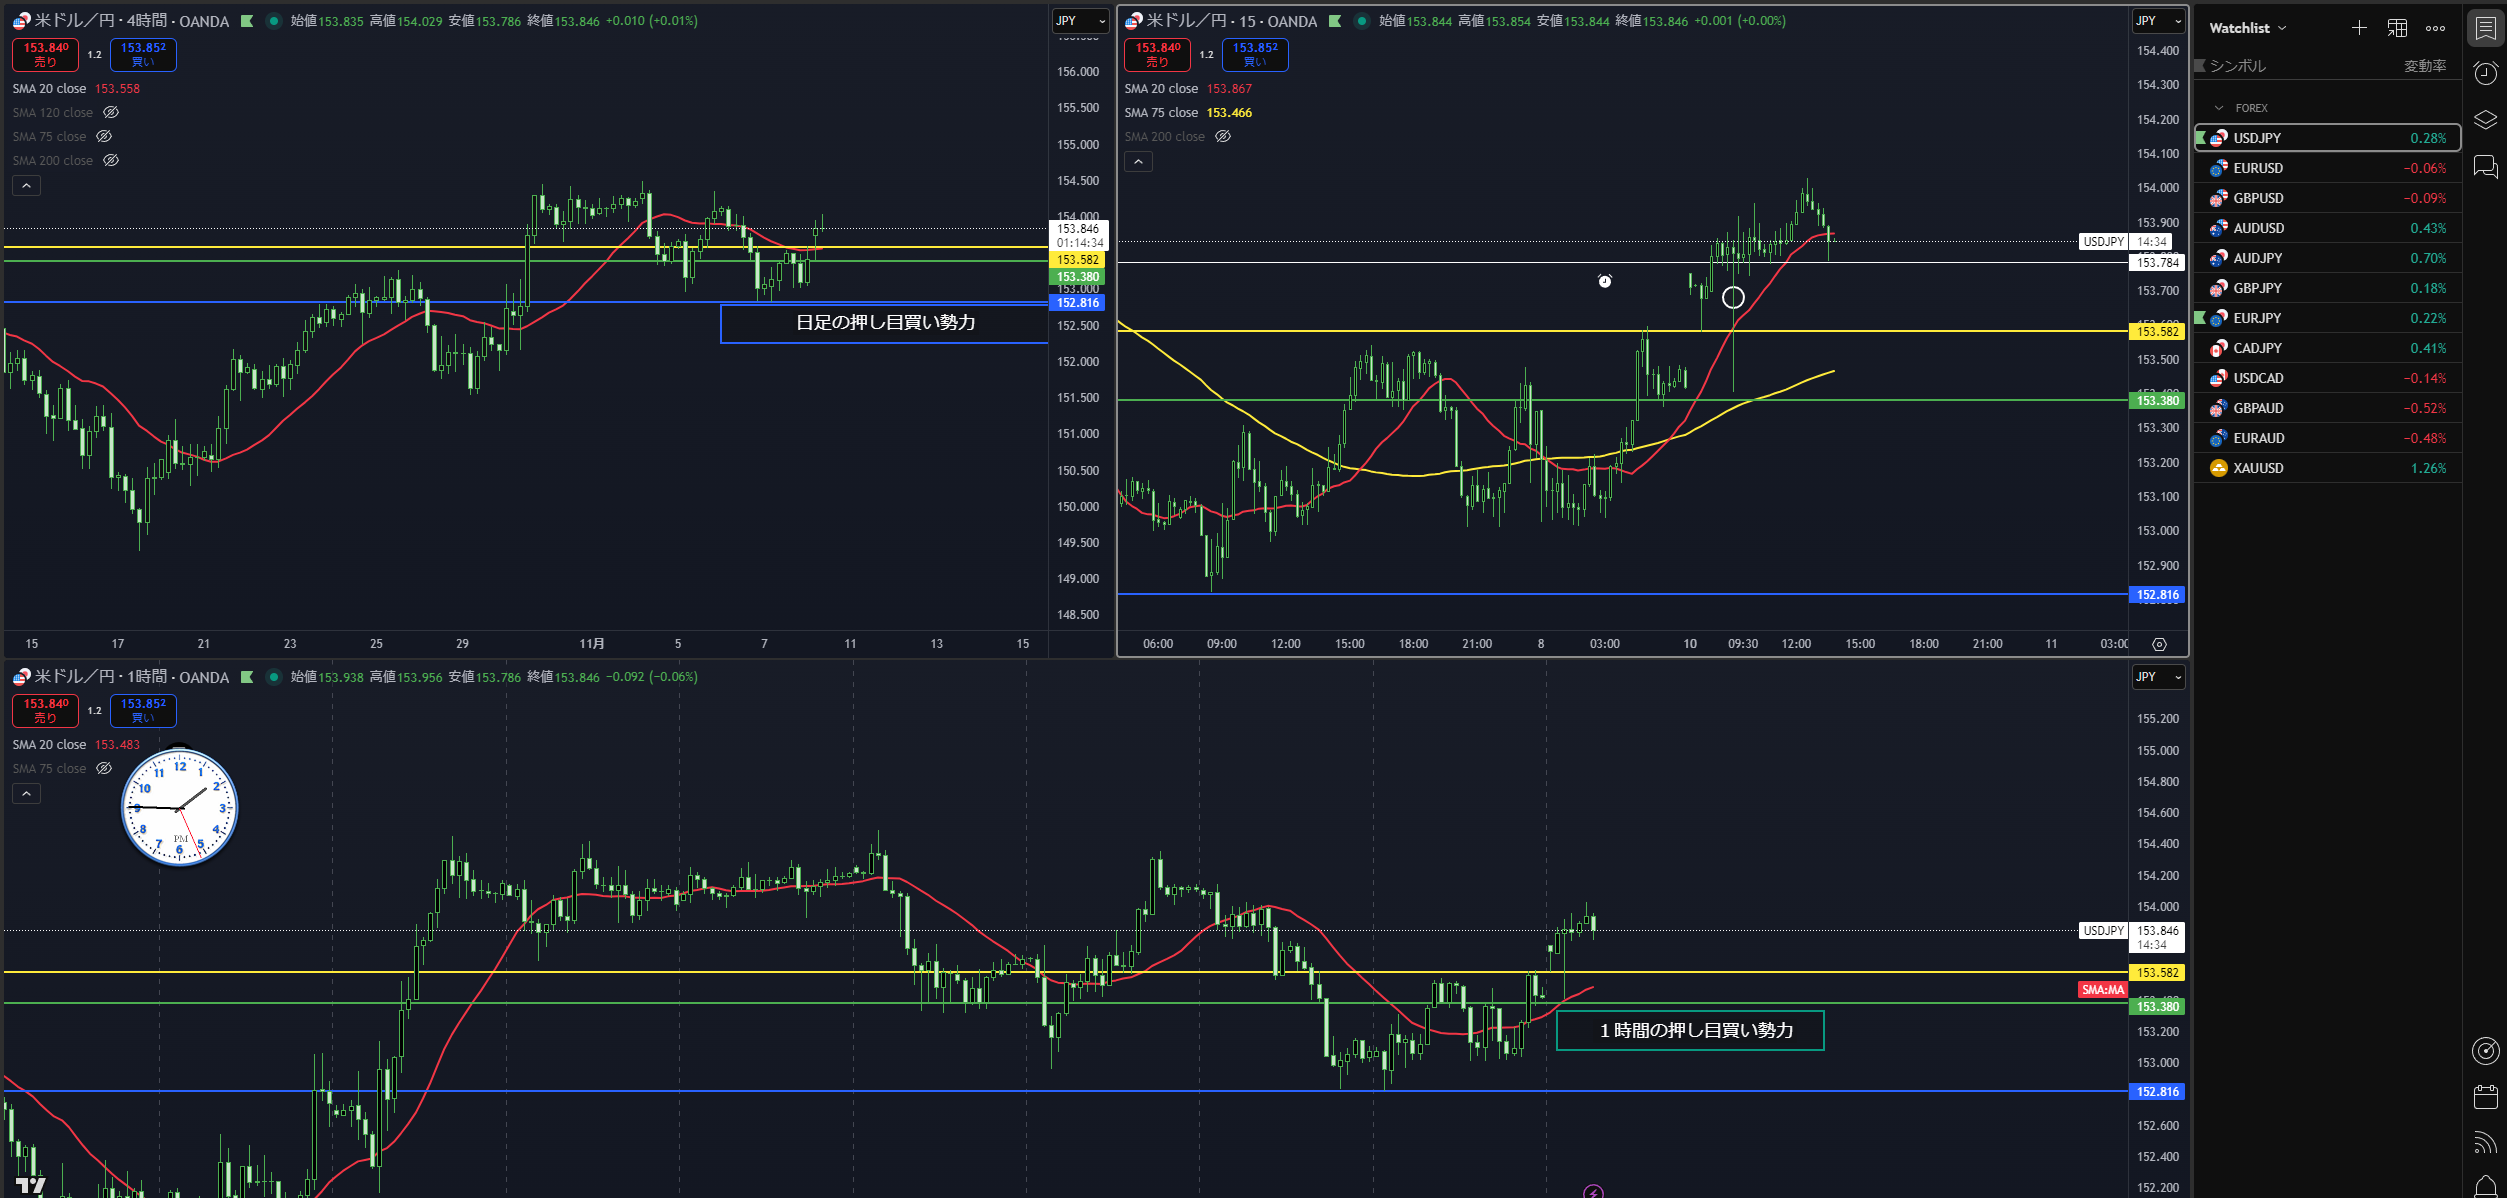Viewport: 2507px width, 1198px height.
Task: Click the red 売り sell button on 4-hour chart
Action: click(45, 55)
